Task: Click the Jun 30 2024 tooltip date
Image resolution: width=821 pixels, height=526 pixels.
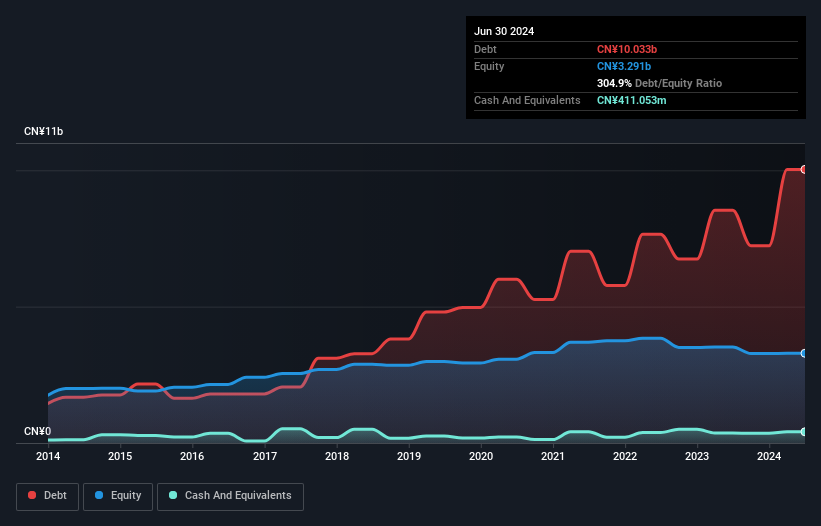Action: pyautogui.click(x=504, y=31)
